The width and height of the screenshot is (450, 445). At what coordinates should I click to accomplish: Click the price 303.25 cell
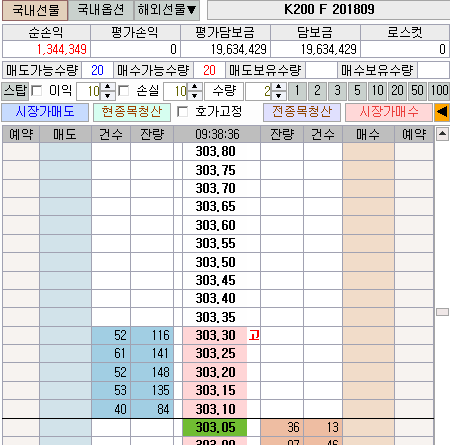coord(215,354)
